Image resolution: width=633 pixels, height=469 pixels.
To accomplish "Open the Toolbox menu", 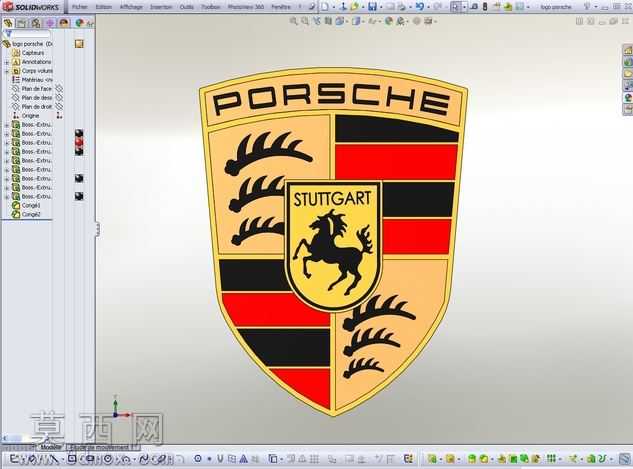I will pos(211,7).
